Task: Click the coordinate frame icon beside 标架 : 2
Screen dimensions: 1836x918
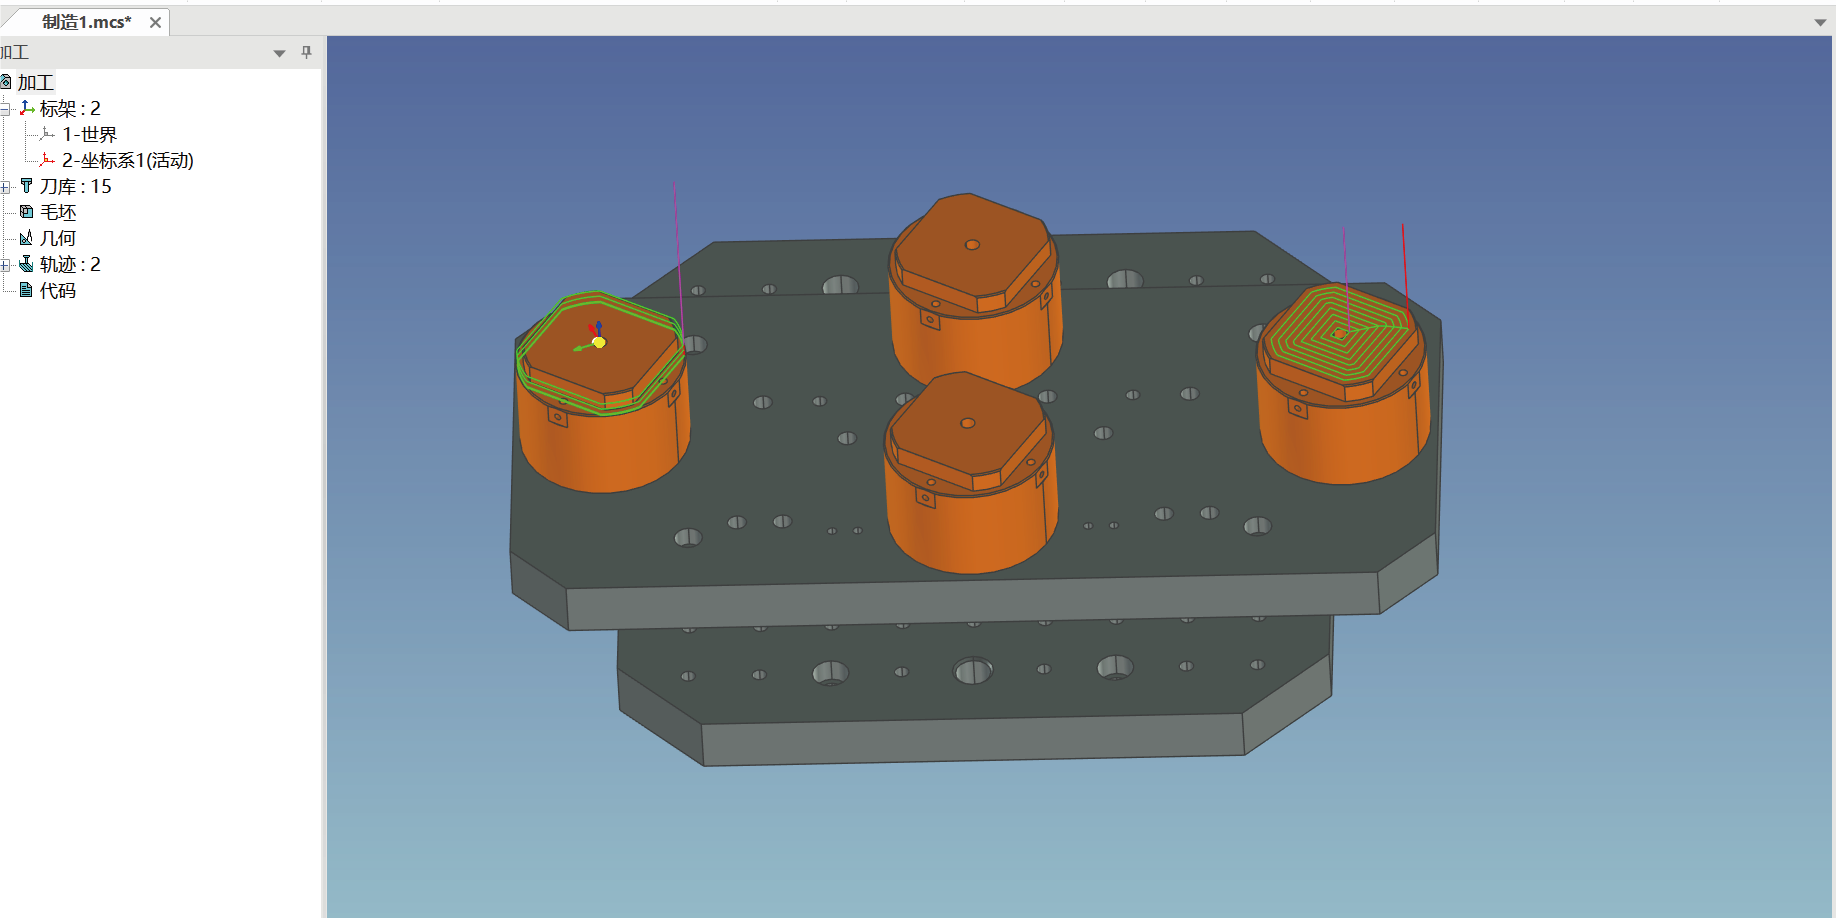Action: [x=27, y=107]
